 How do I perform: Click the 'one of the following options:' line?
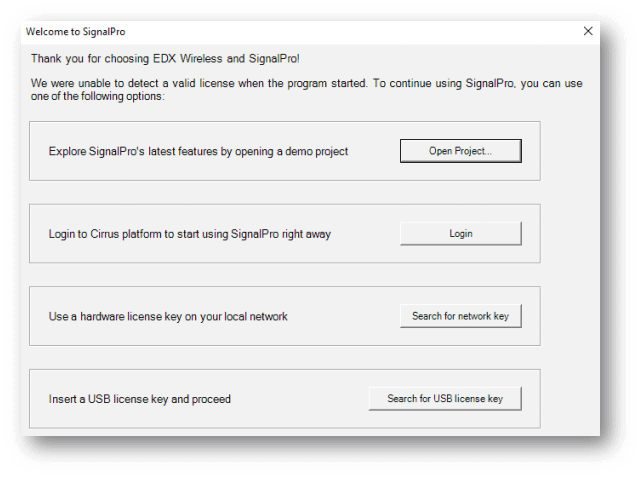(97, 97)
